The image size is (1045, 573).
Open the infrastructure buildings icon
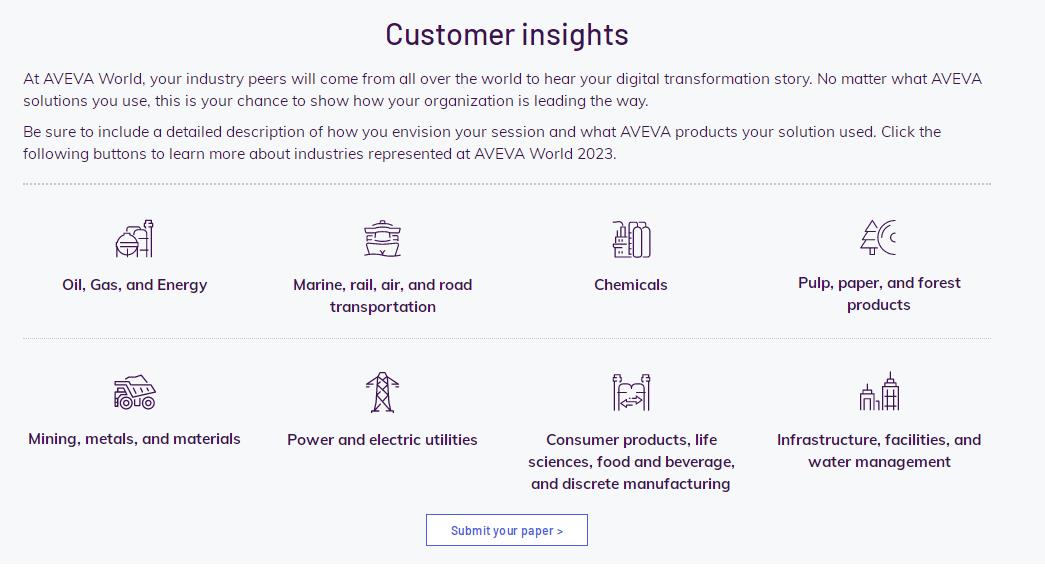pos(879,392)
